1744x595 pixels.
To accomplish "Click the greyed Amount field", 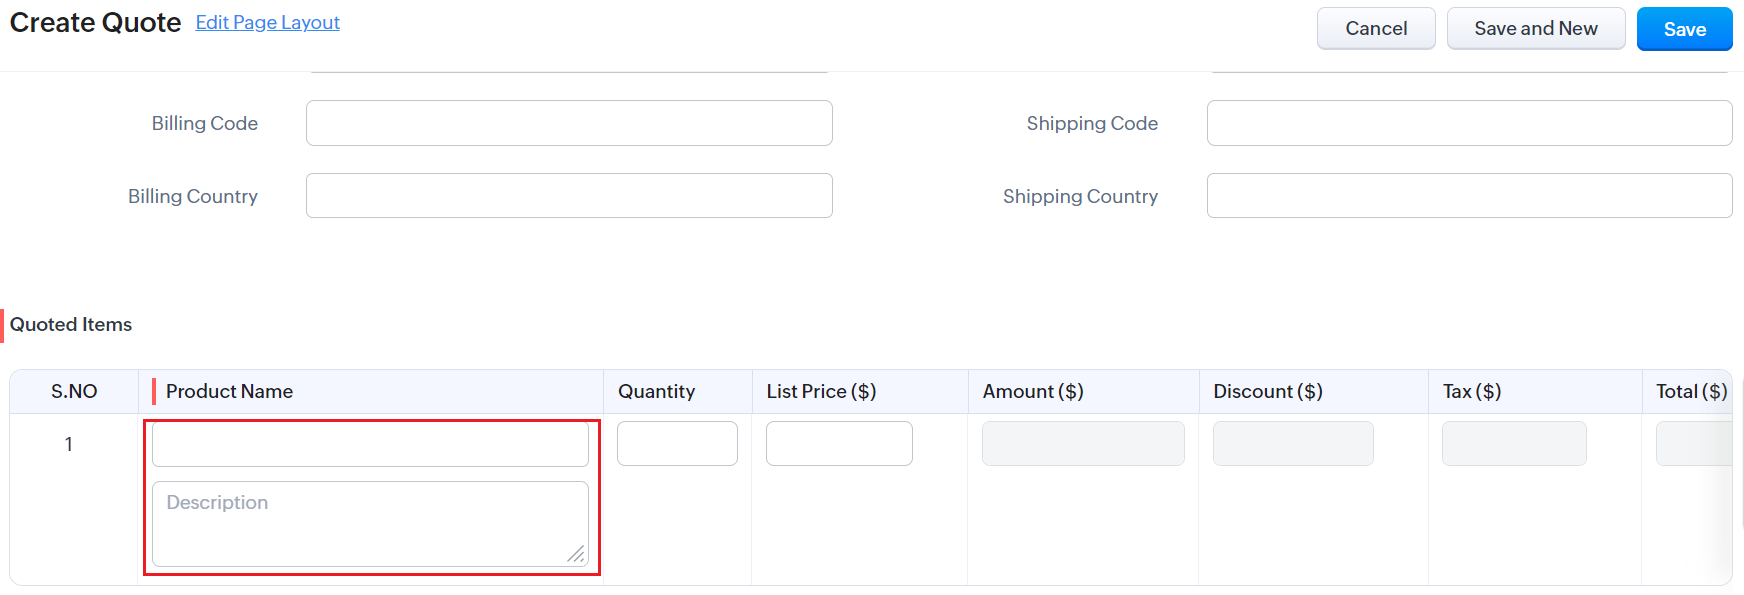I will click(1083, 443).
